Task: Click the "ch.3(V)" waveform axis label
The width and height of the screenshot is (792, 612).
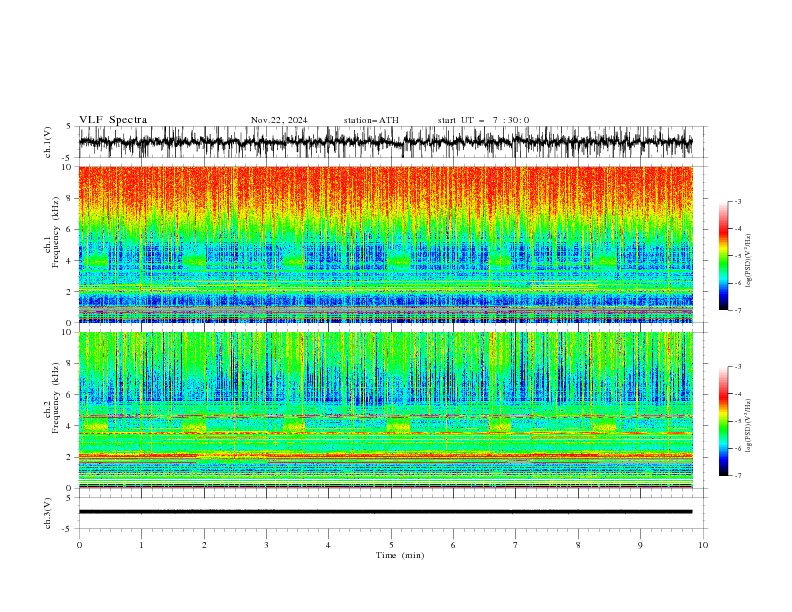Action: tap(47, 513)
